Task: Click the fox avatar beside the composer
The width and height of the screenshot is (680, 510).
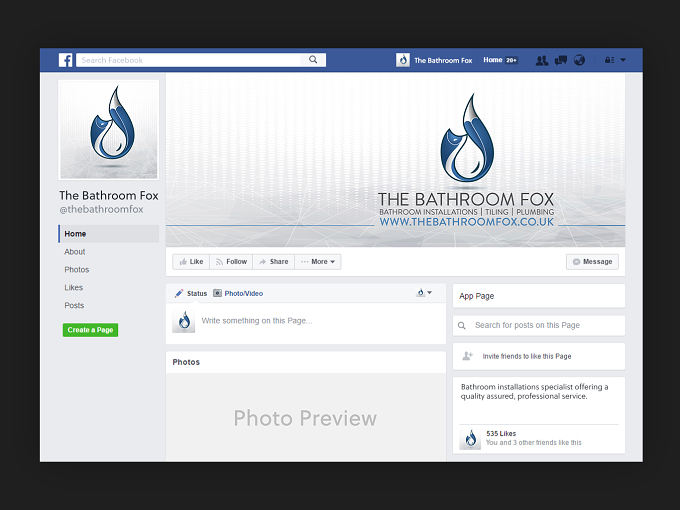Action: pos(183,321)
